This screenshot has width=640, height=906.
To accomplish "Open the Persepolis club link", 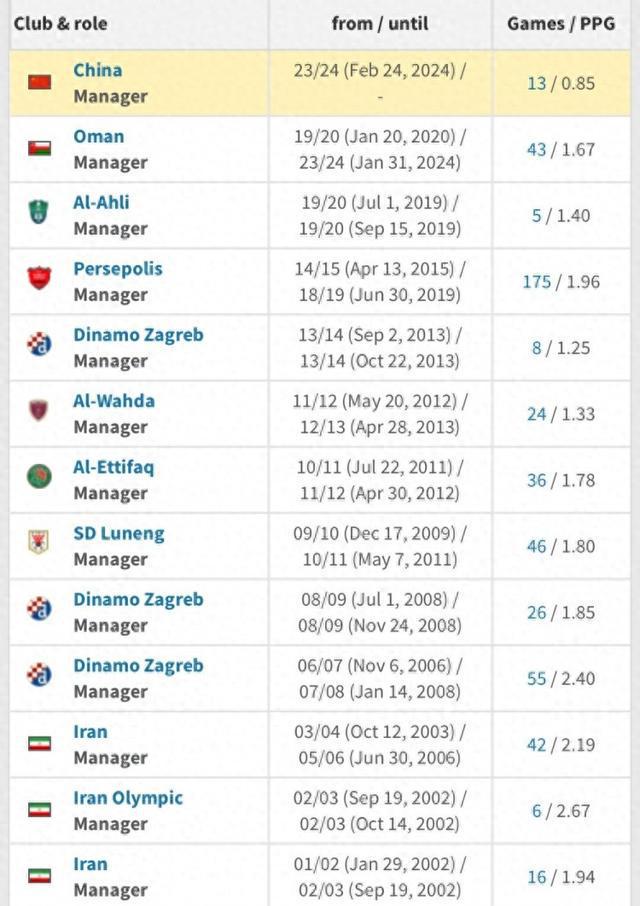I will point(117,268).
